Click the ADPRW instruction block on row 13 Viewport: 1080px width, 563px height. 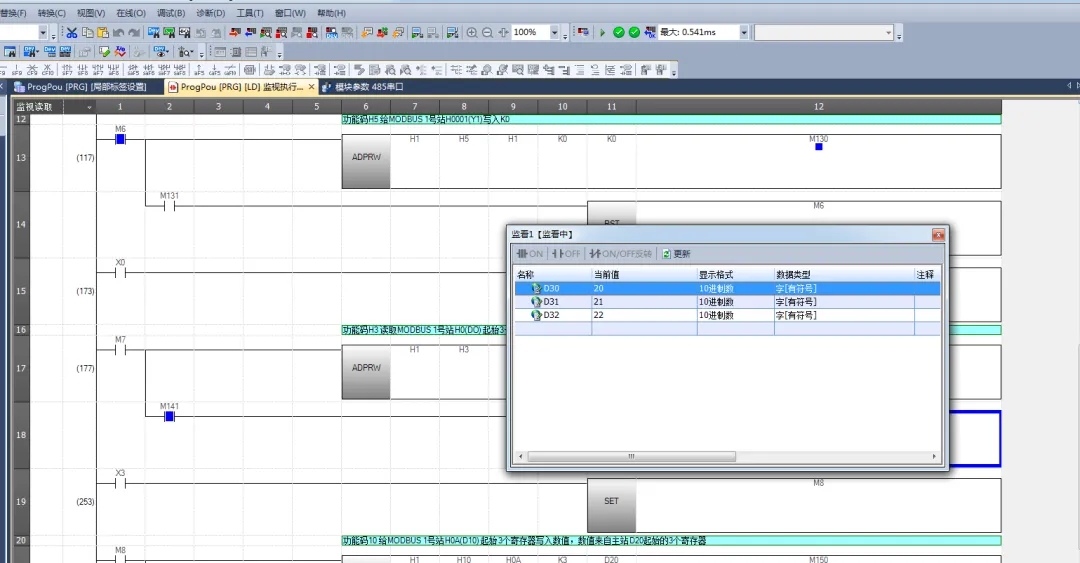coord(366,159)
